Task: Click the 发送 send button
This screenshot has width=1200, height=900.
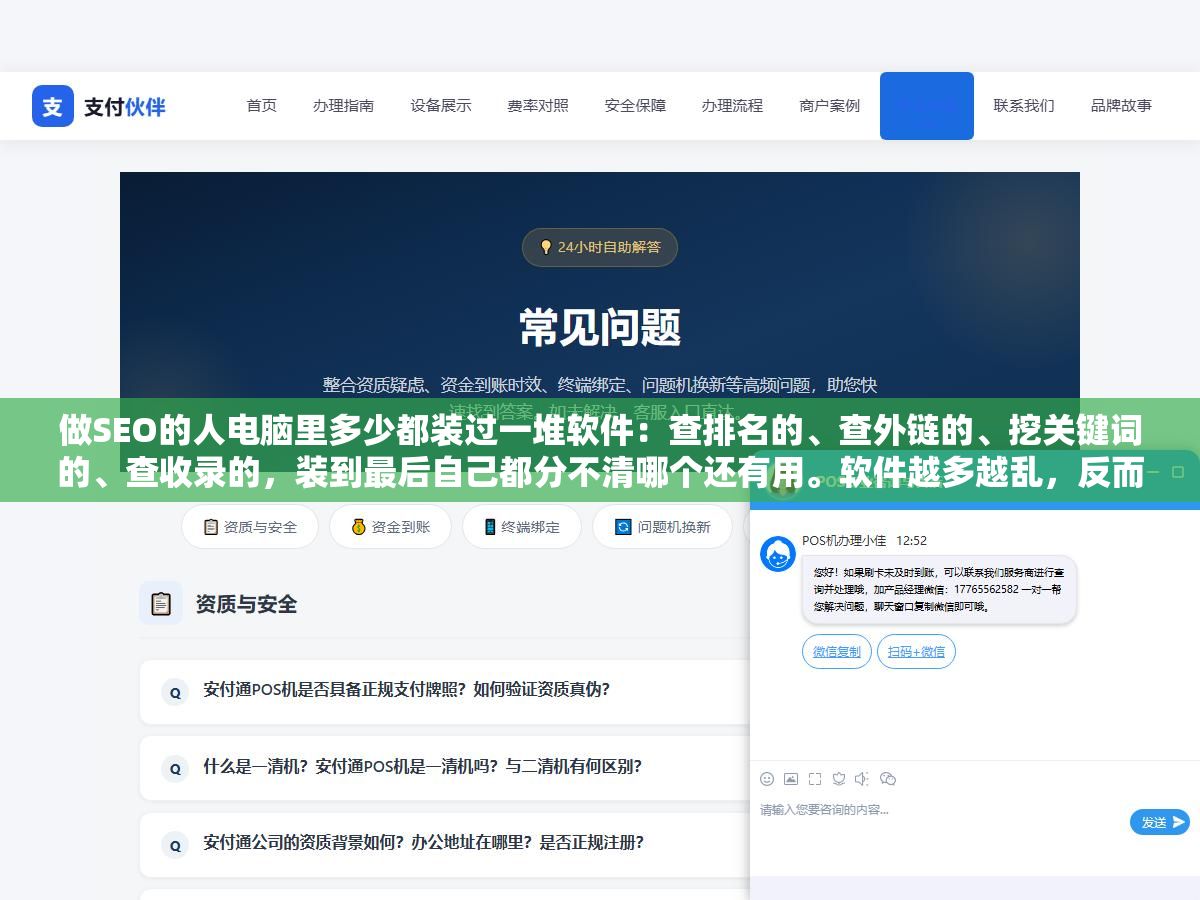Action: 1160,822
